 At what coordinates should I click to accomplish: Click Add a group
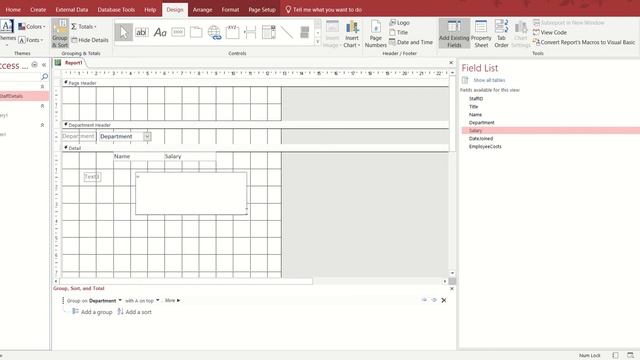(x=92, y=312)
